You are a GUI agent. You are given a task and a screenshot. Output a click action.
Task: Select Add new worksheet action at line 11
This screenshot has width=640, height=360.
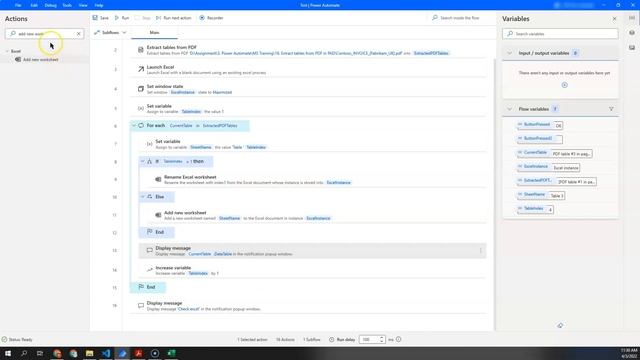(317, 215)
